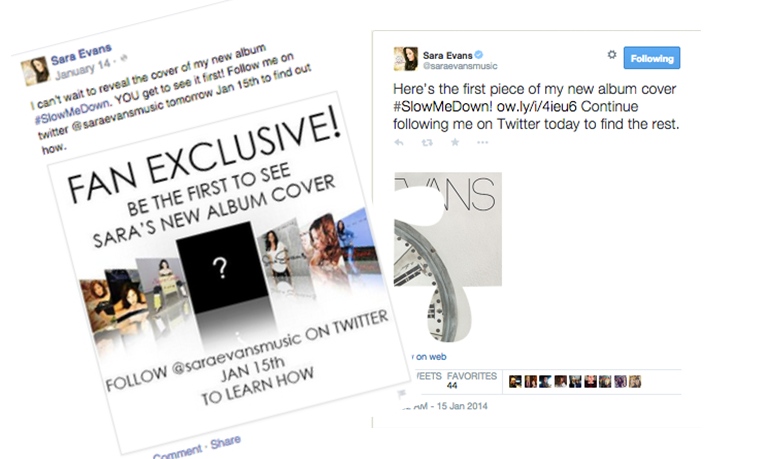Click the Sara Evans Facebook name link
768x459 pixels.
[81, 54]
